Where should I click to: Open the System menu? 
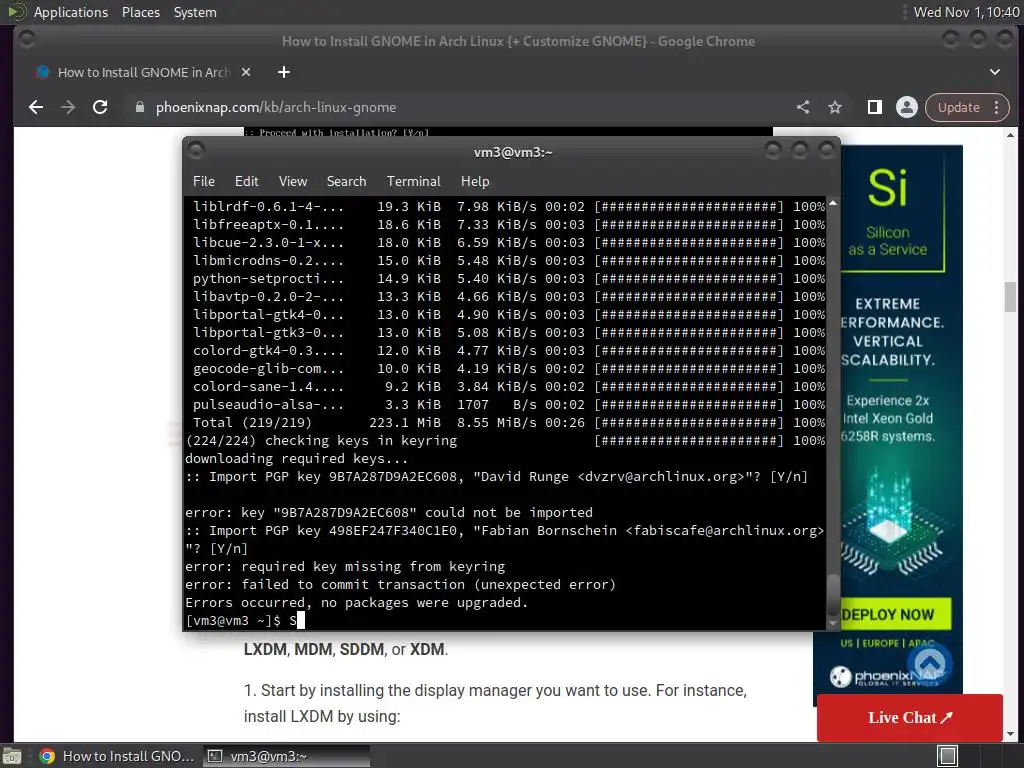(195, 12)
